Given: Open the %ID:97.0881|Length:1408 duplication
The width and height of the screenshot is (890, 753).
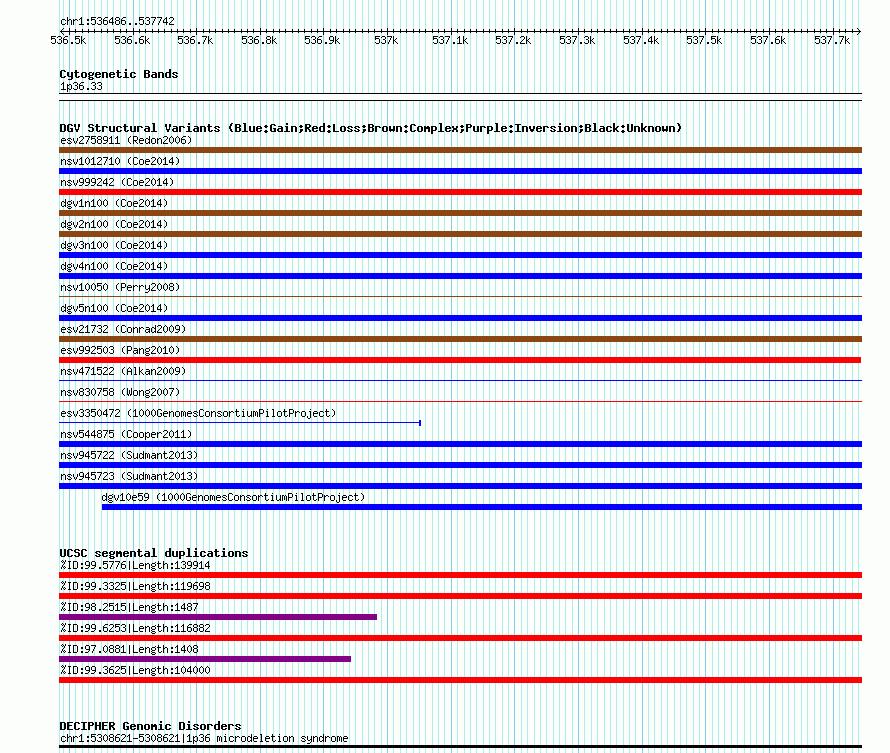Looking at the screenshot, I should coord(129,649).
